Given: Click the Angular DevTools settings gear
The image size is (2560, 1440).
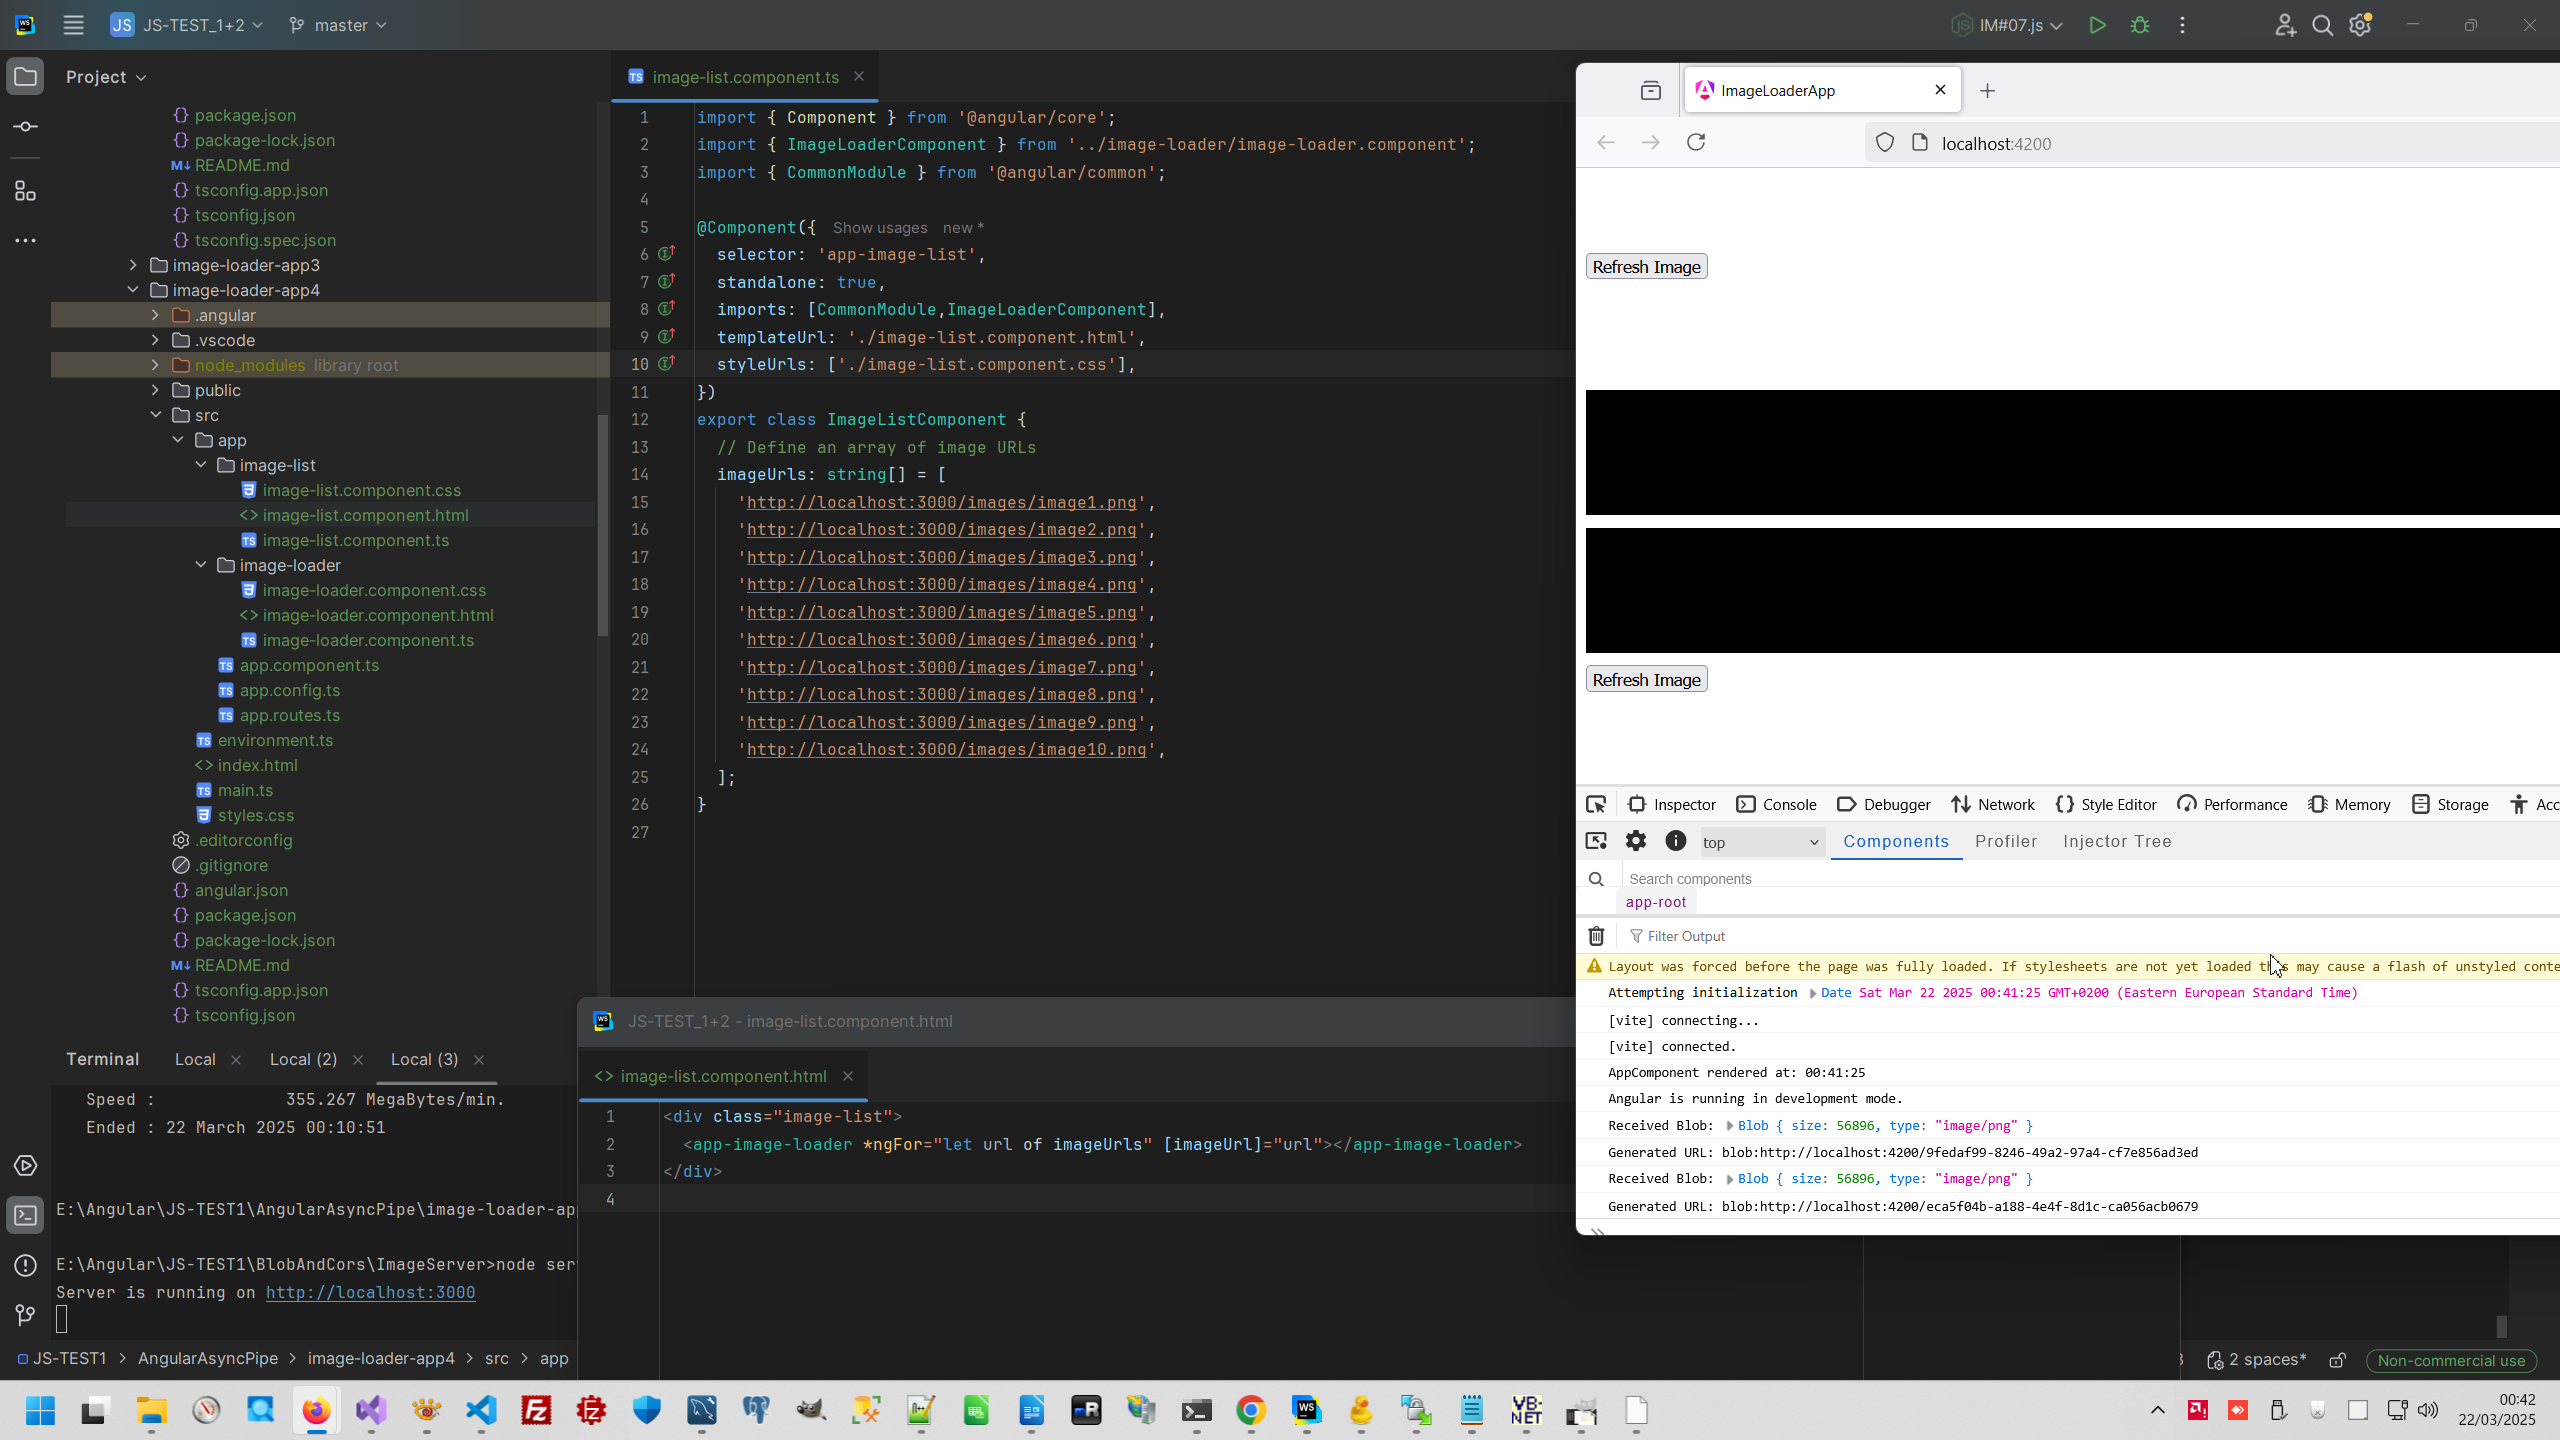Looking at the screenshot, I should click(x=1636, y=841).
